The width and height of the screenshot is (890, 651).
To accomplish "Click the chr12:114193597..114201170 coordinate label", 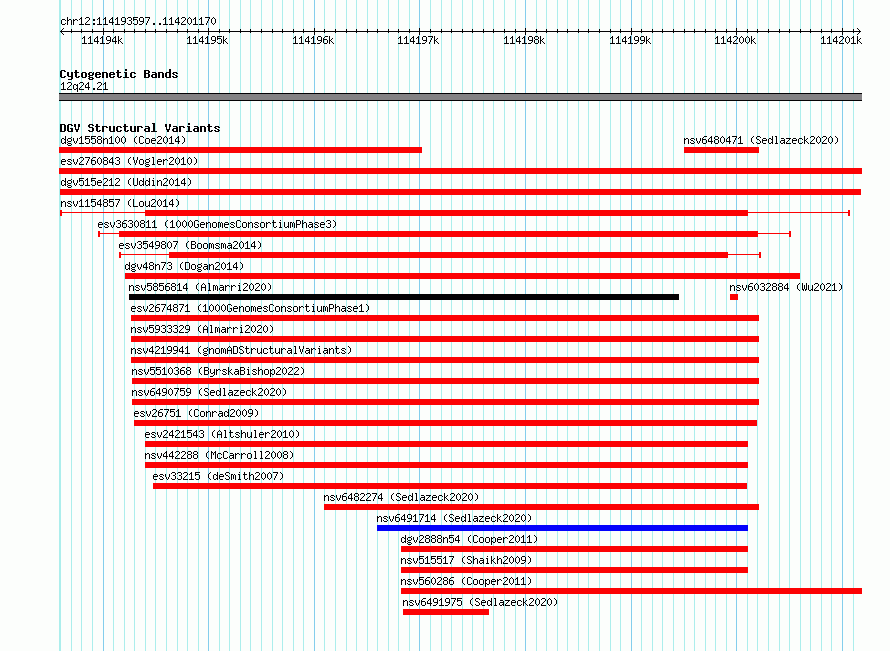I will (x=138, y=21).
